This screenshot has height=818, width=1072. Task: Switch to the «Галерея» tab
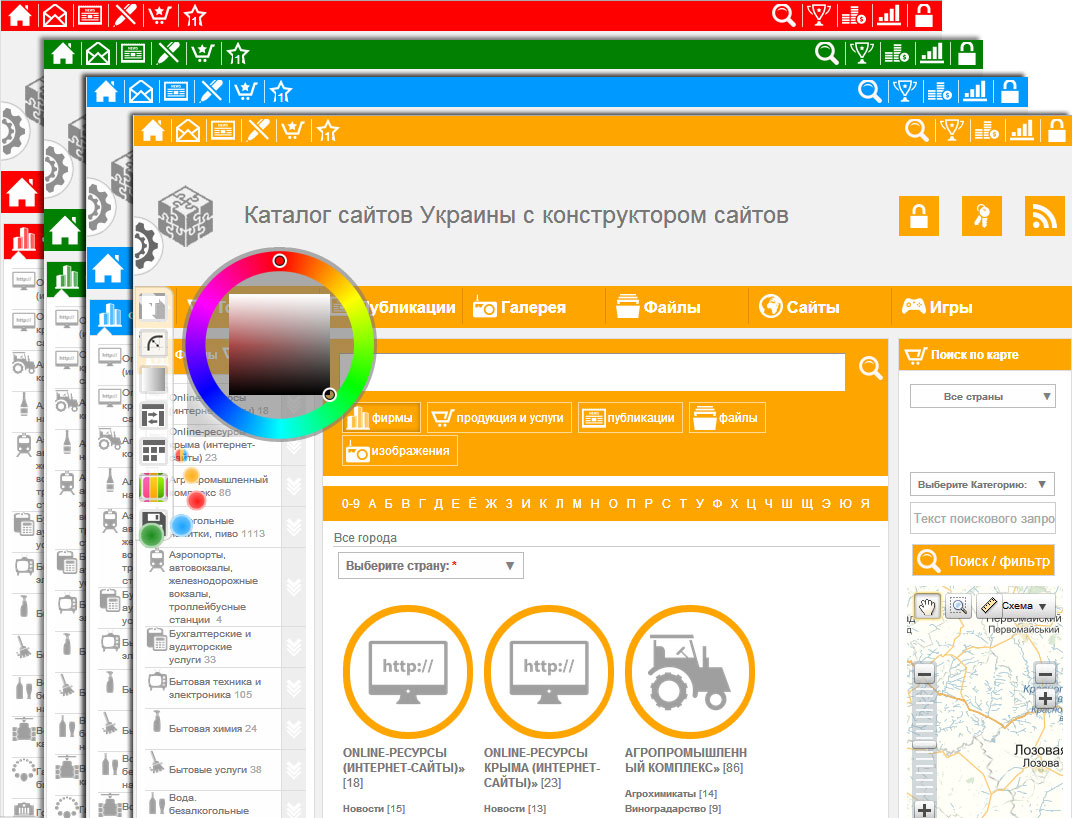(x=520, y=308)
